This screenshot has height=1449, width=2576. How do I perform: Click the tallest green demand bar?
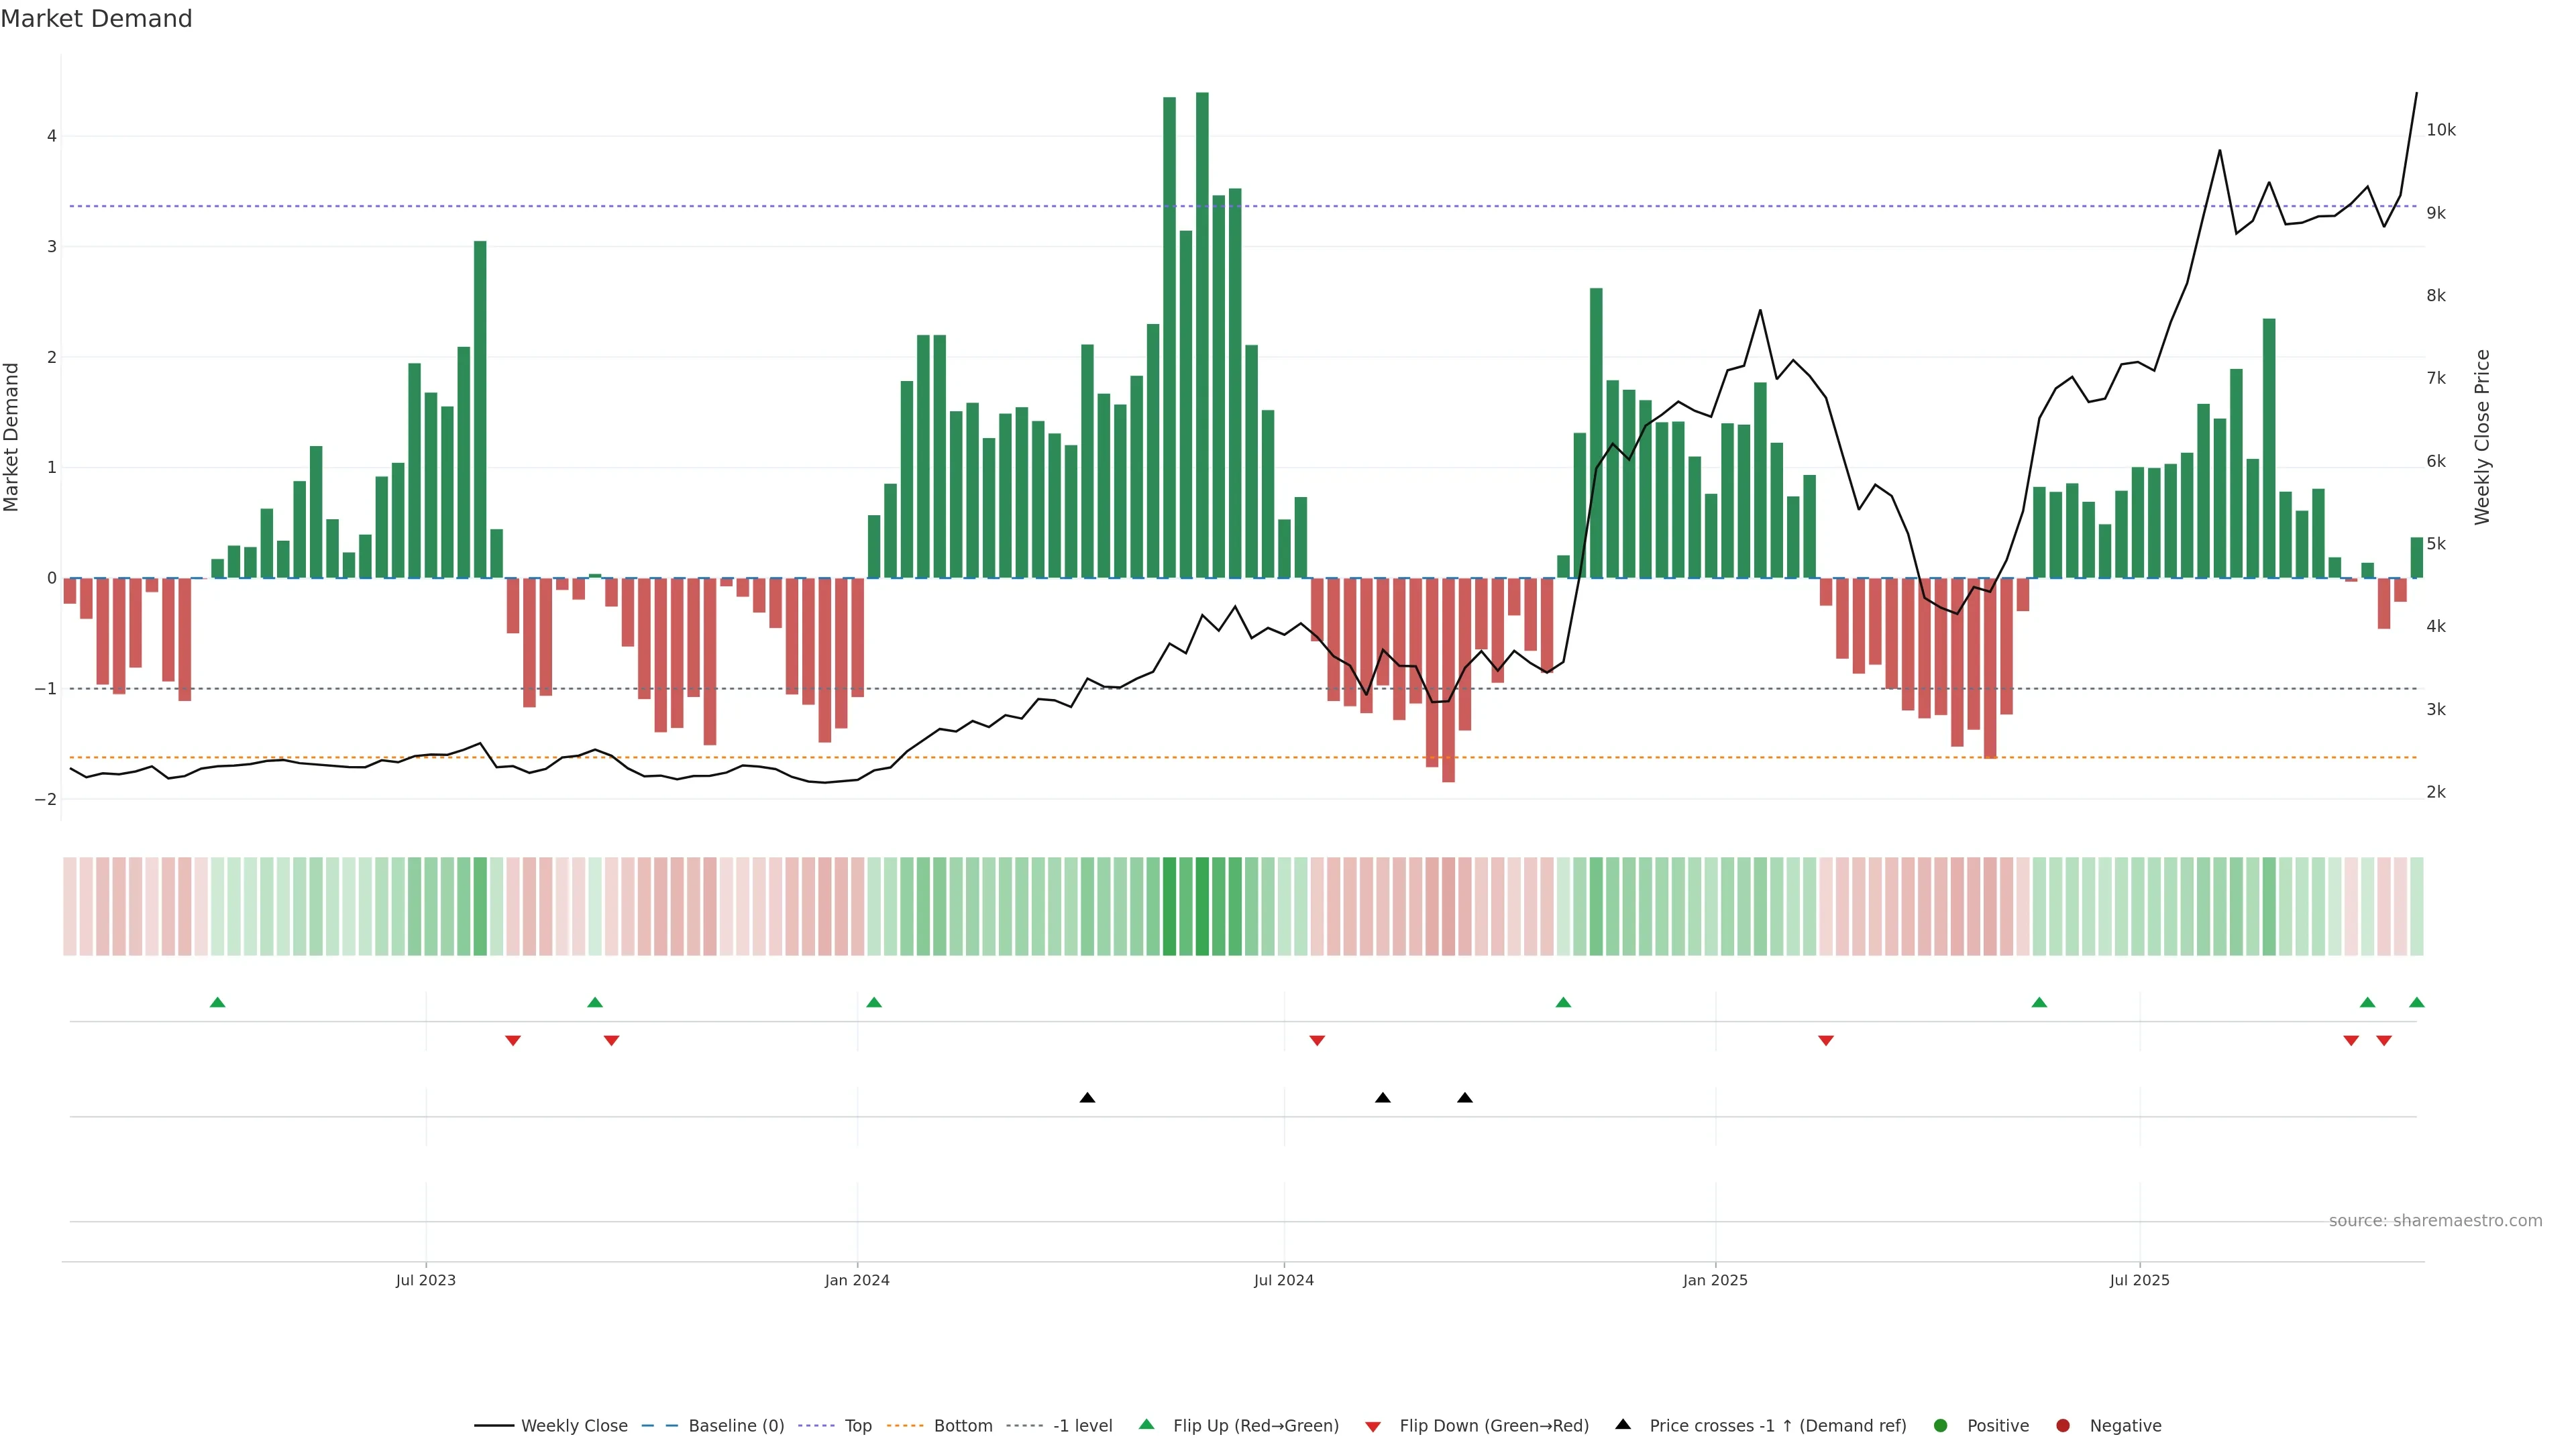pyautogui.click(x=1202, y=335)
